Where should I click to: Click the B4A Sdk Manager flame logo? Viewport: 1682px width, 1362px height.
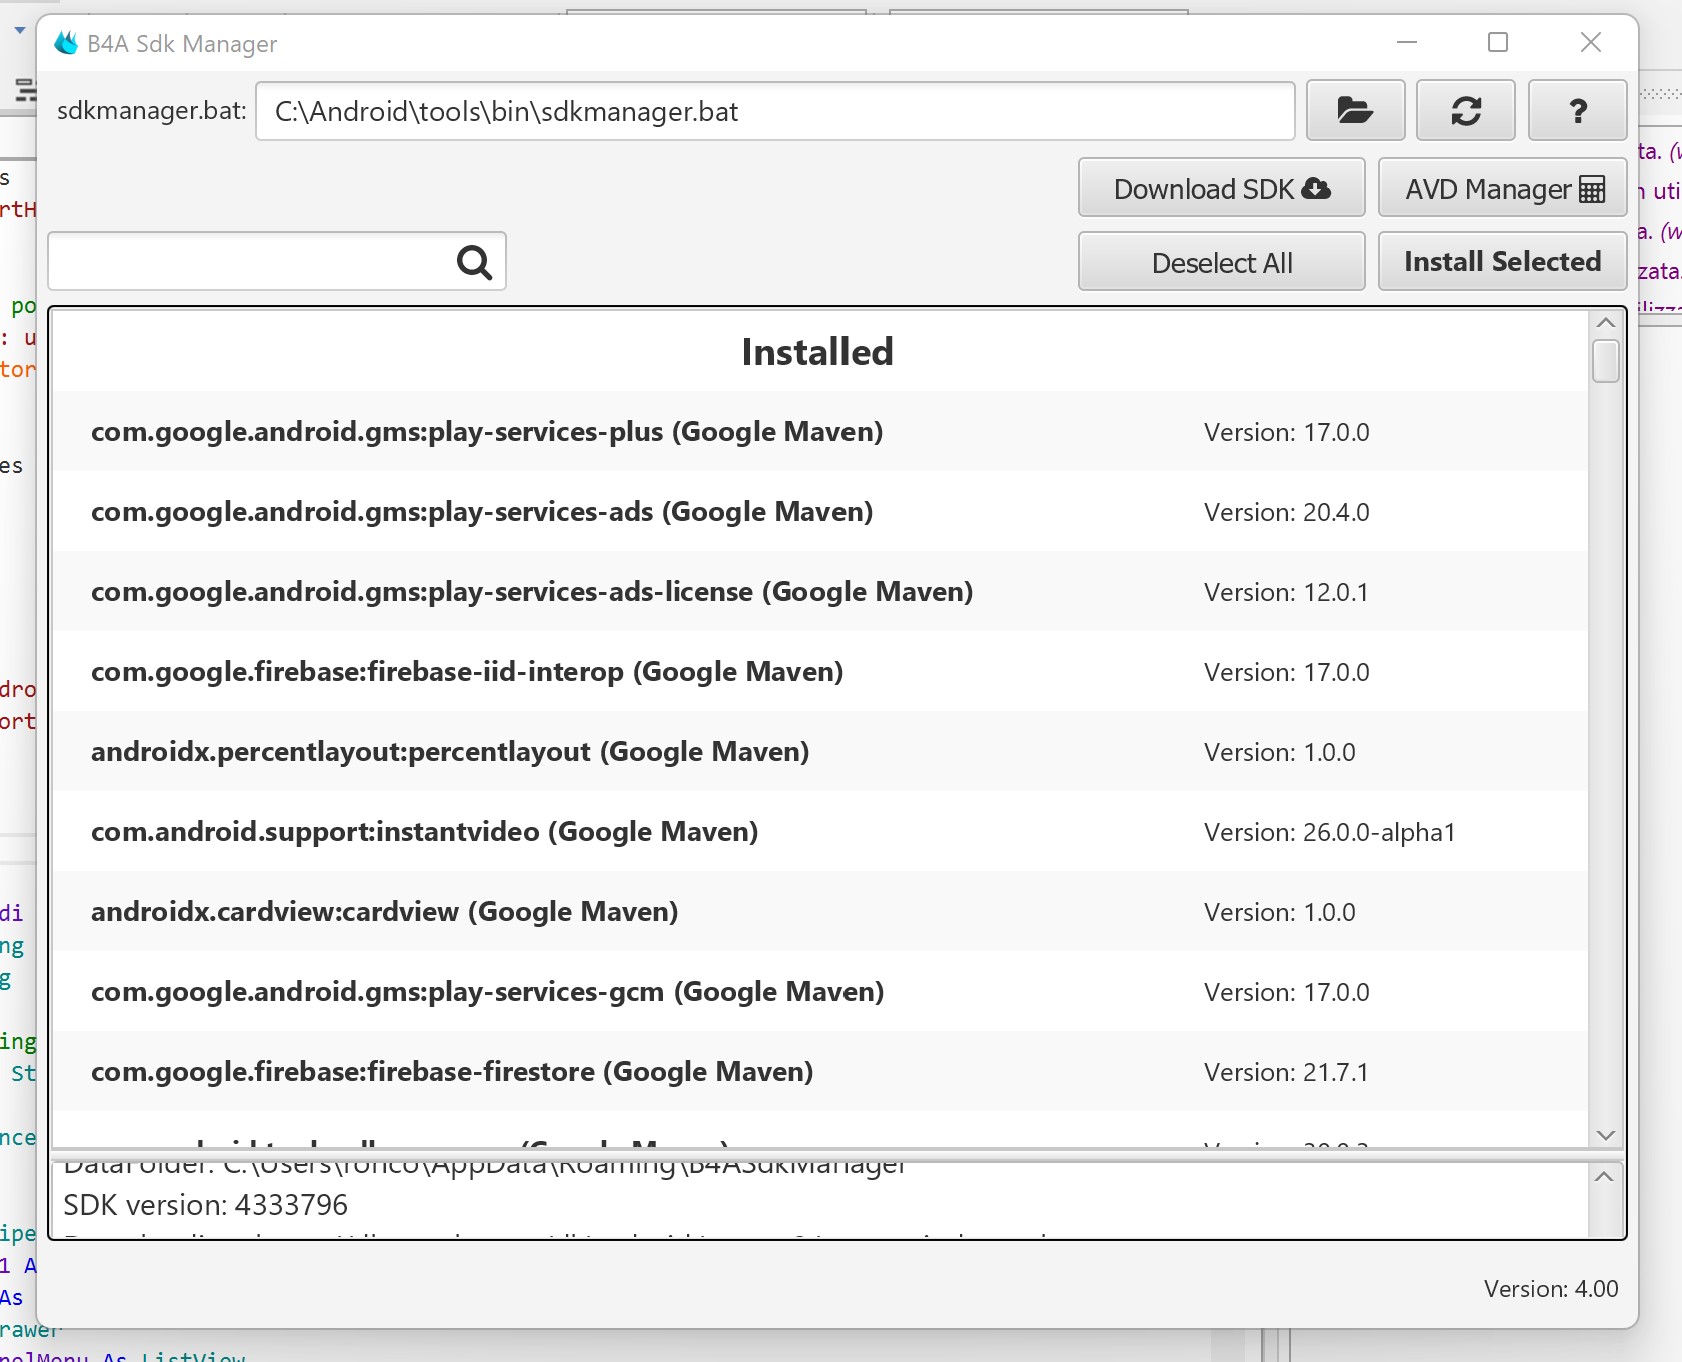(66, 43)
